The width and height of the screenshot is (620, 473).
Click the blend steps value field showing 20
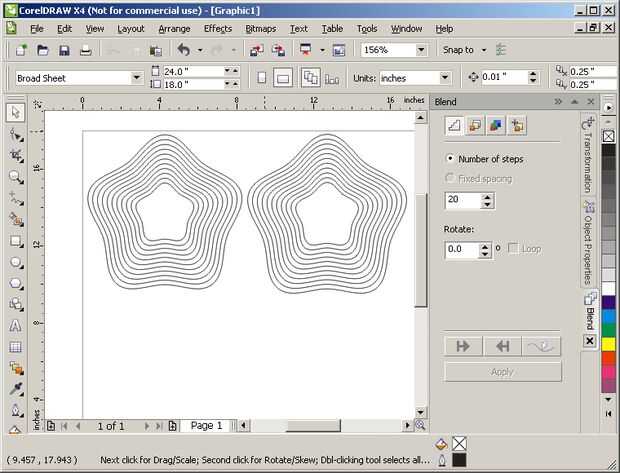click(463, 200)
